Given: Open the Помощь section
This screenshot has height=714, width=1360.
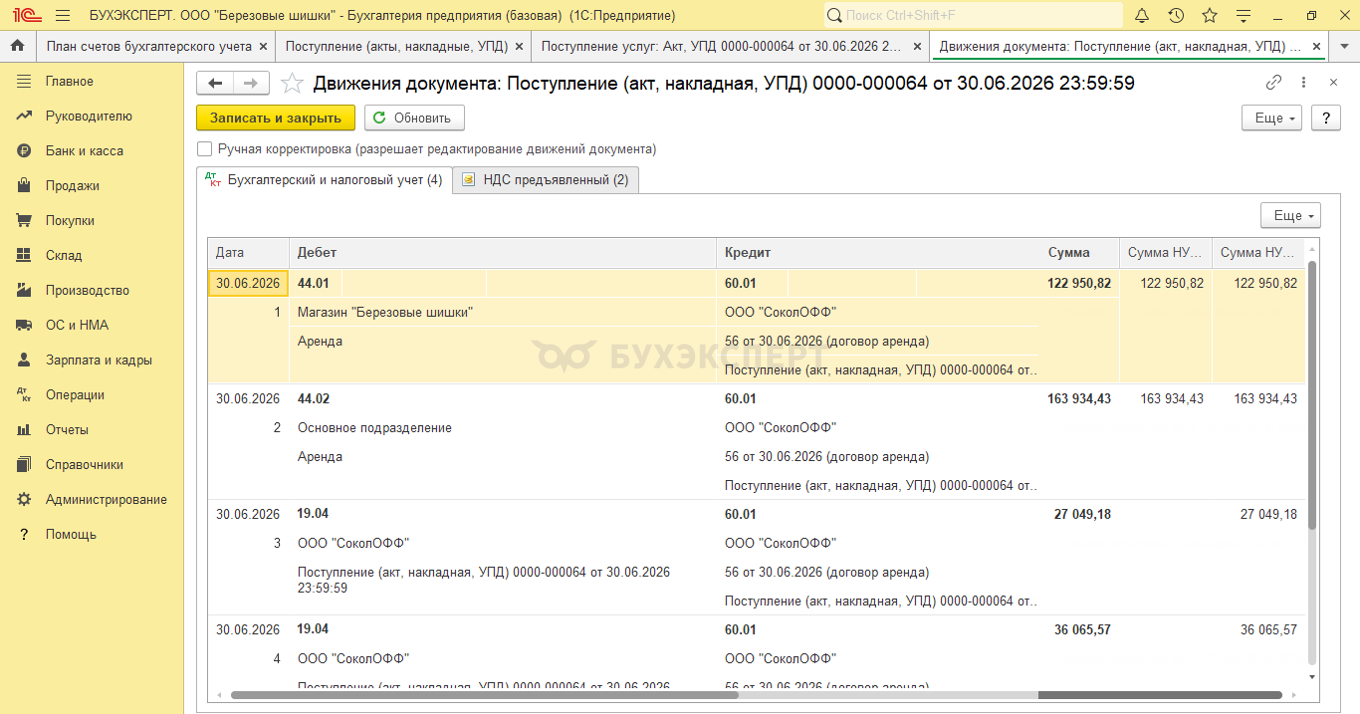Looking at the screenshot, I should tap(92, 535).
